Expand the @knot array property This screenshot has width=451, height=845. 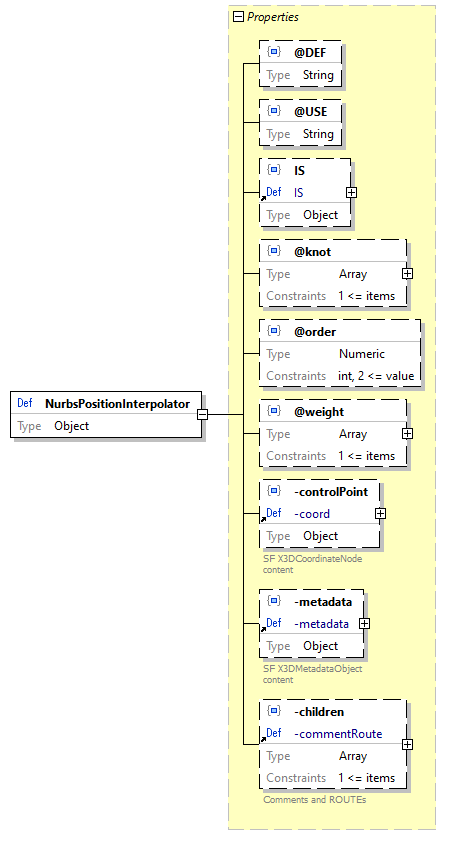coord(407,274)
